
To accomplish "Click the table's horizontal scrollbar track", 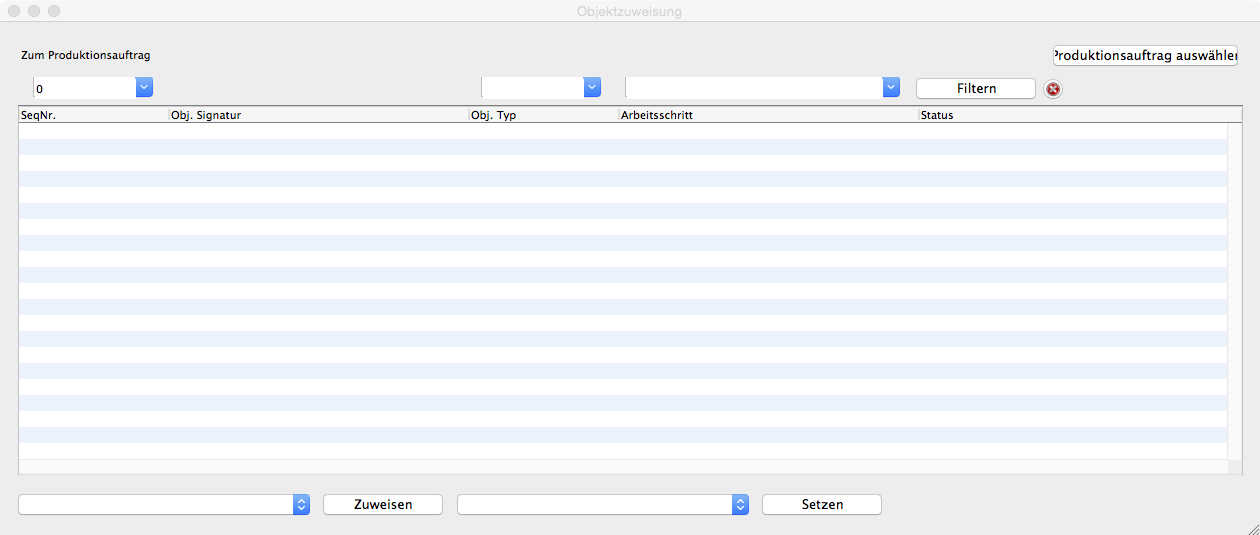I will pos(620,467).
